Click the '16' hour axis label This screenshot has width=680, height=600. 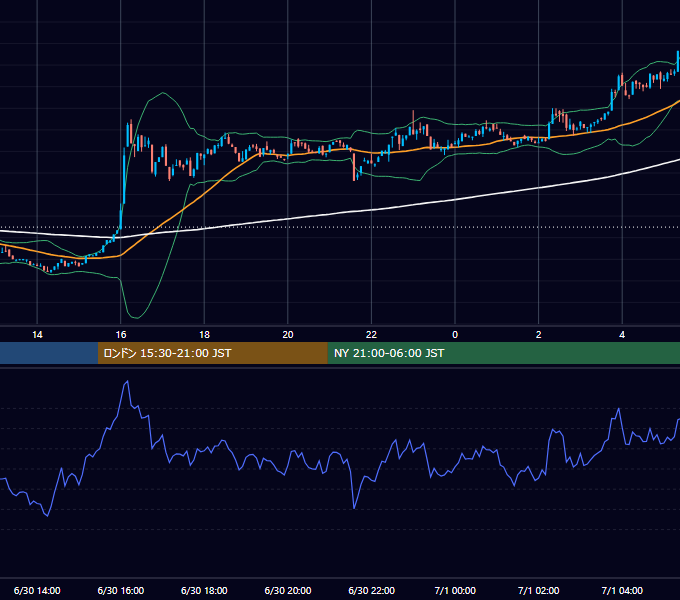[x=121, y=335]
